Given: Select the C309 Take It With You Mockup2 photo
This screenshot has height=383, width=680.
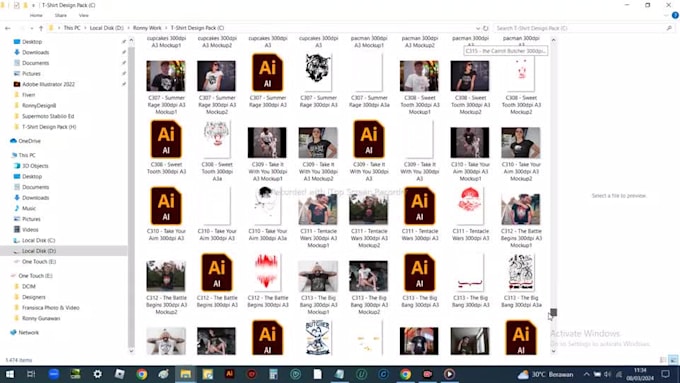Looking at the screenshot, I should pos(318,143).
